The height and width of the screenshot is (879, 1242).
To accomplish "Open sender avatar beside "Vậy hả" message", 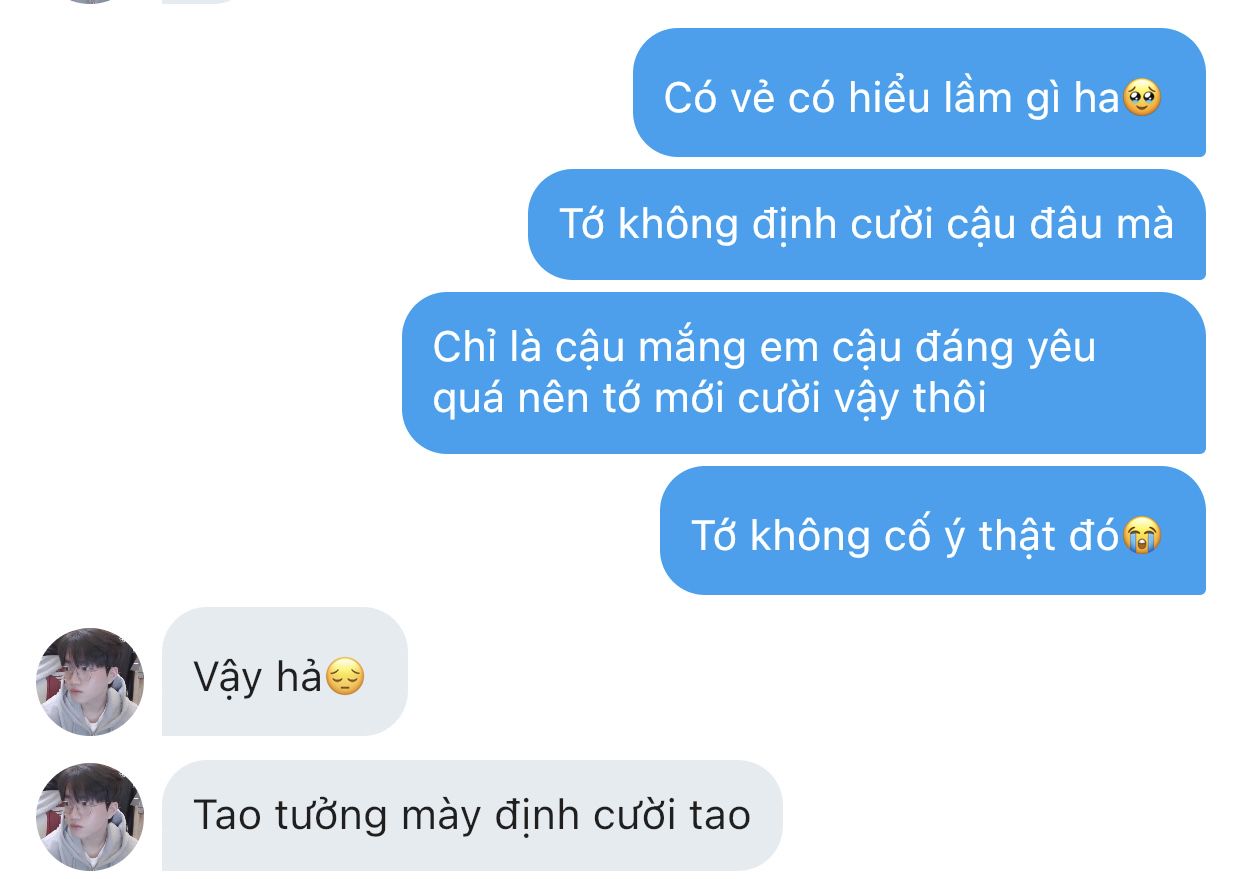I will coord(90,682).
